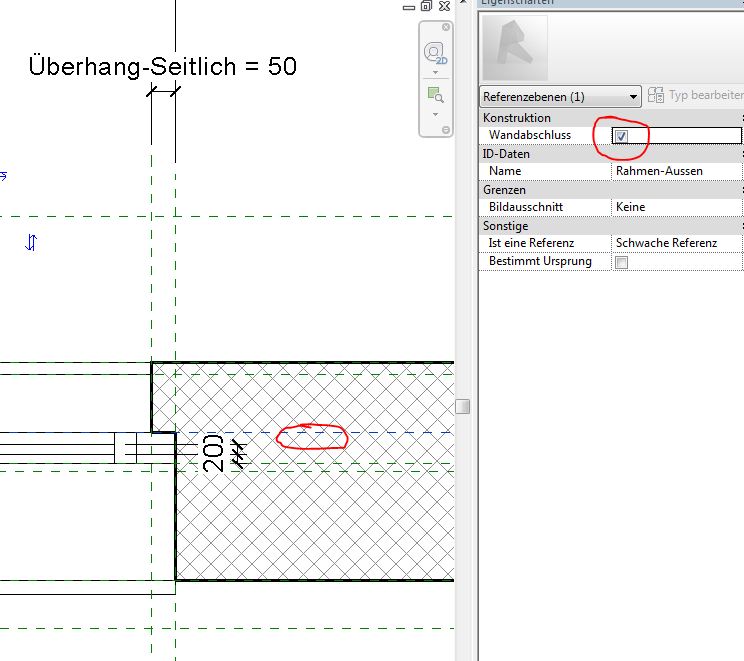Select the Wandabschluss property label

[530, 135]
